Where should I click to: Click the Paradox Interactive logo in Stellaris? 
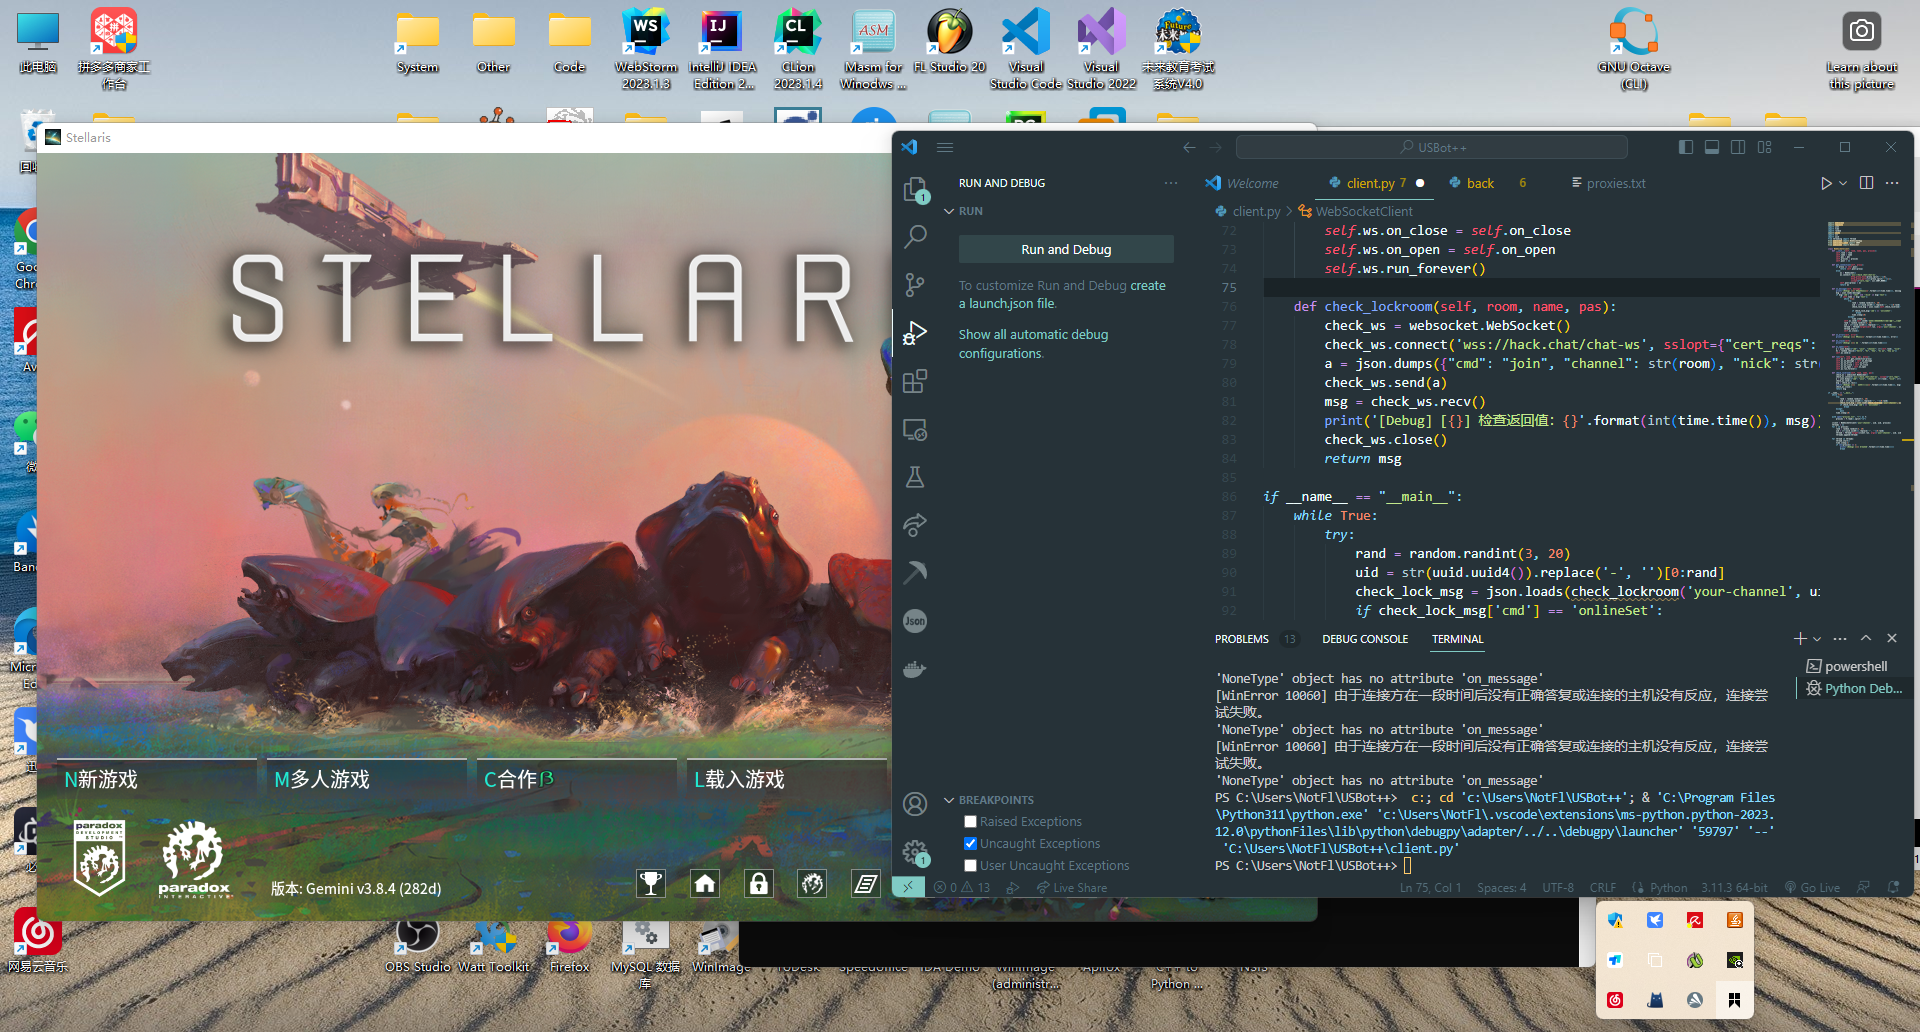pos(193,859)
